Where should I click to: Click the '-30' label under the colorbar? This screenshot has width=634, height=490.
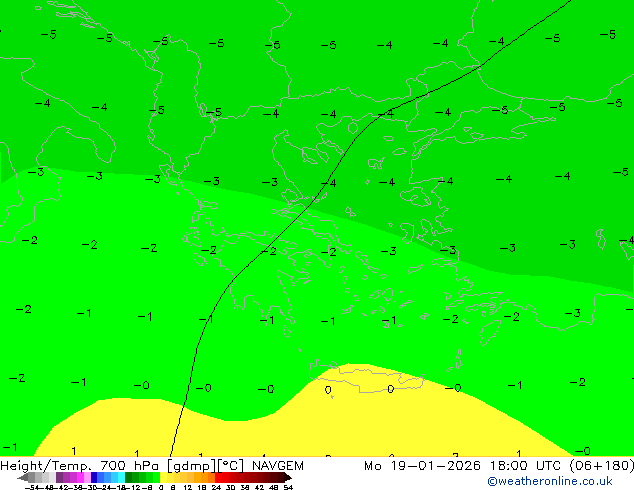tap(90, 488)
